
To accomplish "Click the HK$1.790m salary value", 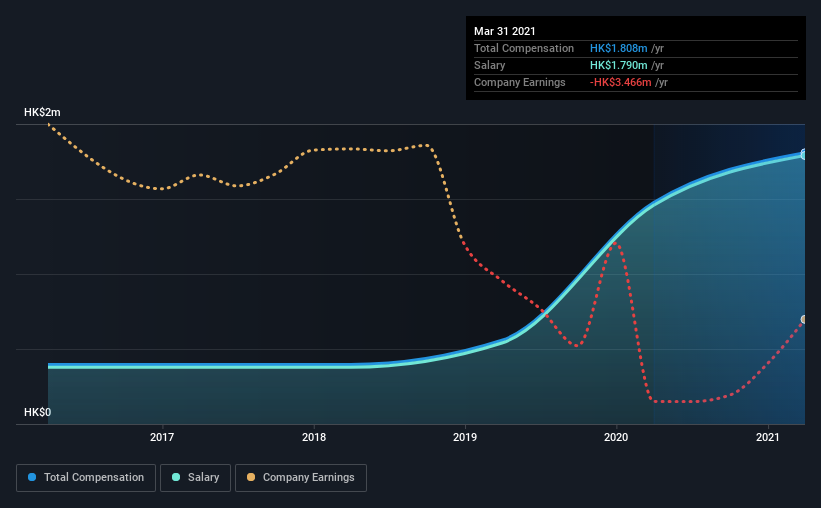I will click(x=618, y=65).
